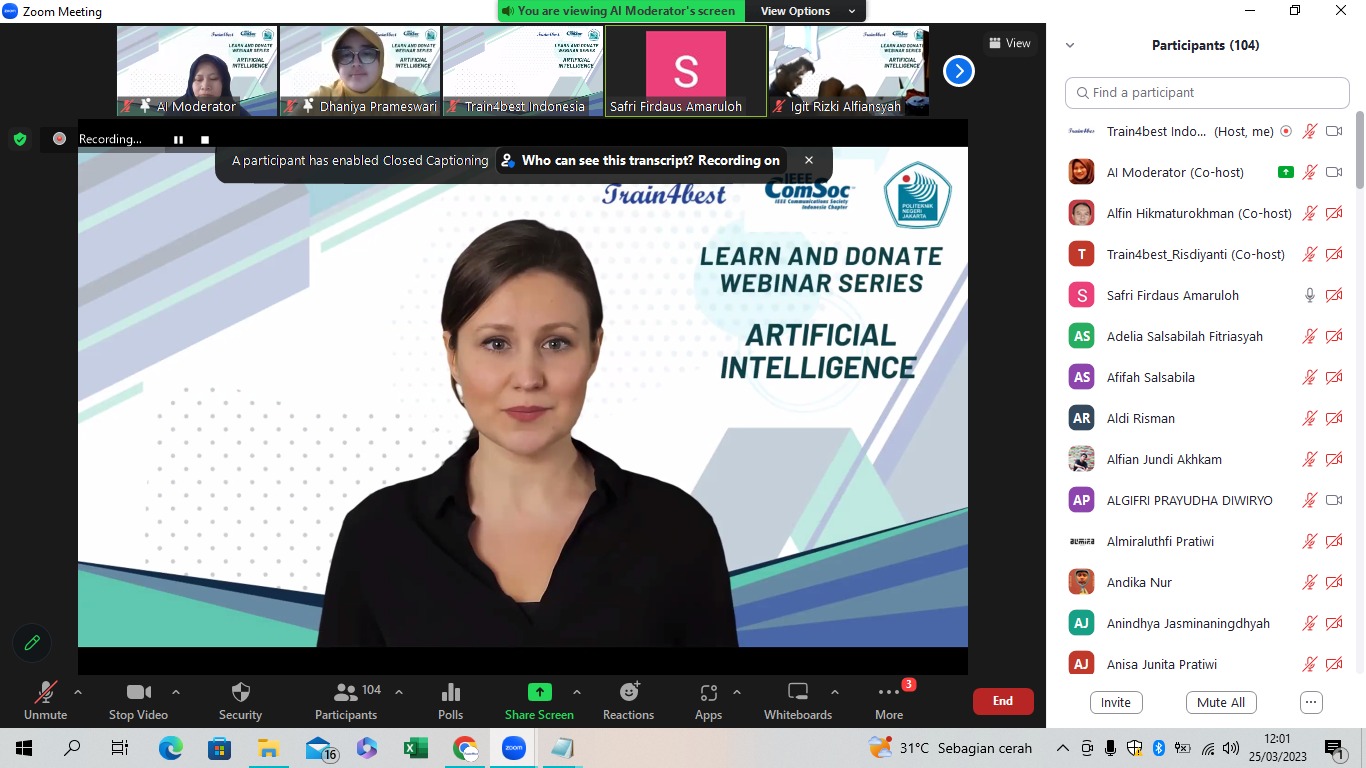Open the View layout menu
Viewport: 1366px width, 768px height.
point(1009,43)
